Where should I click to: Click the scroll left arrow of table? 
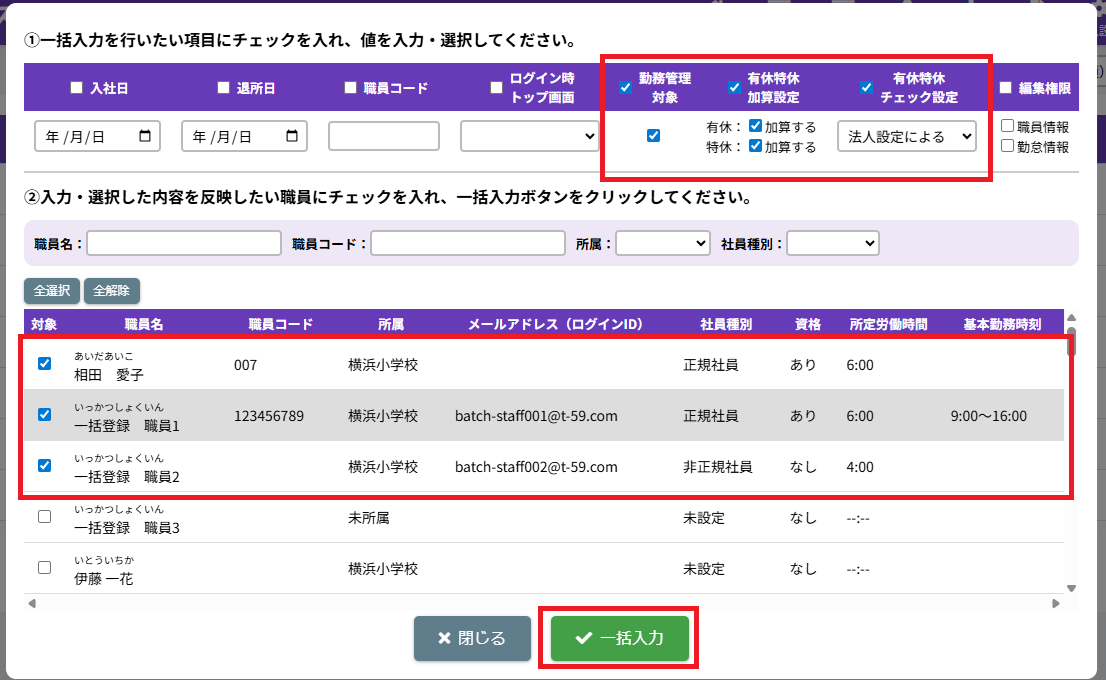(31, 603)
